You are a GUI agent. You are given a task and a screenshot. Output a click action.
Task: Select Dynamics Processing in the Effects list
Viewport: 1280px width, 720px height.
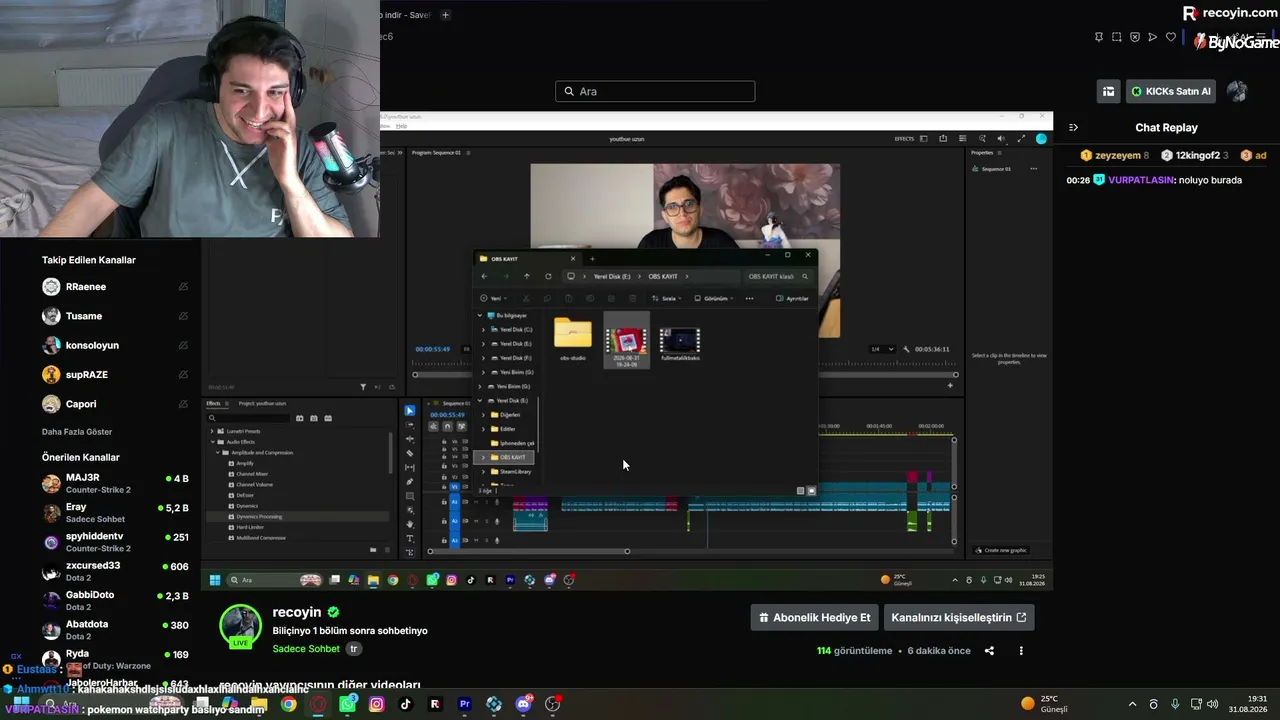(x=259, y=517)
